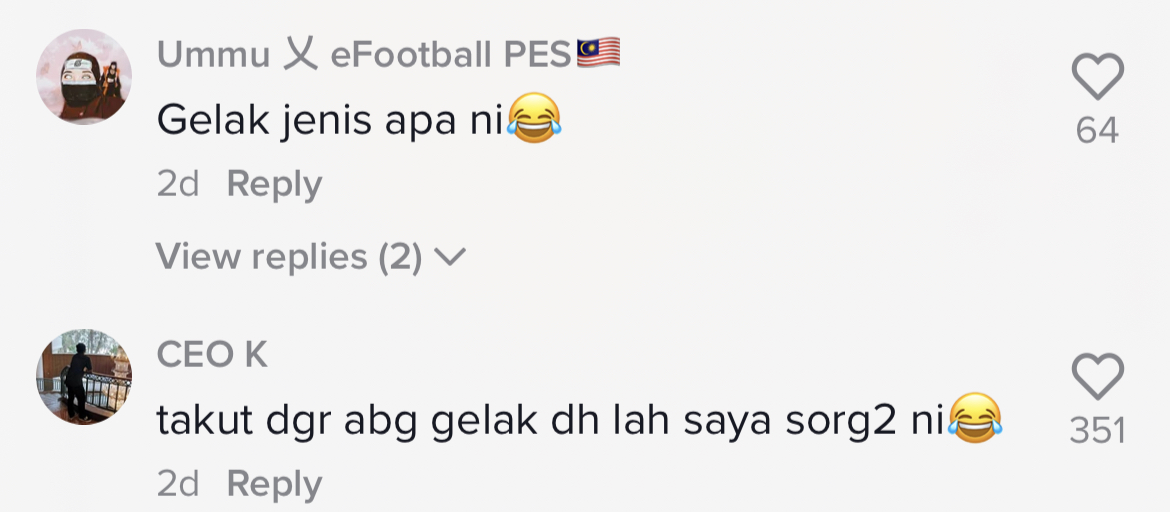Image resolution: width=1170 pixels, height=512 pixels.
Task: Open the 'Ummu 乂 eFootball PES' username link
Action: tap(364, 55)
